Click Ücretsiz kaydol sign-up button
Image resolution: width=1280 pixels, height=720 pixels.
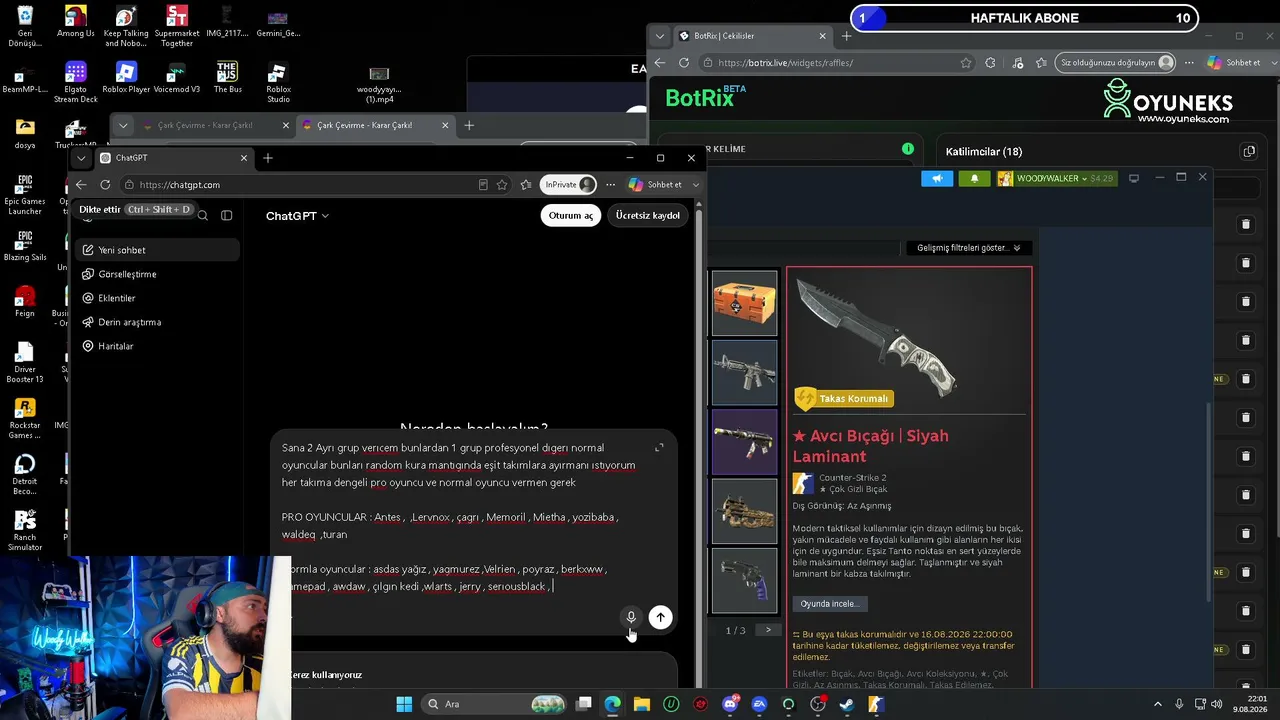point(648,215)
